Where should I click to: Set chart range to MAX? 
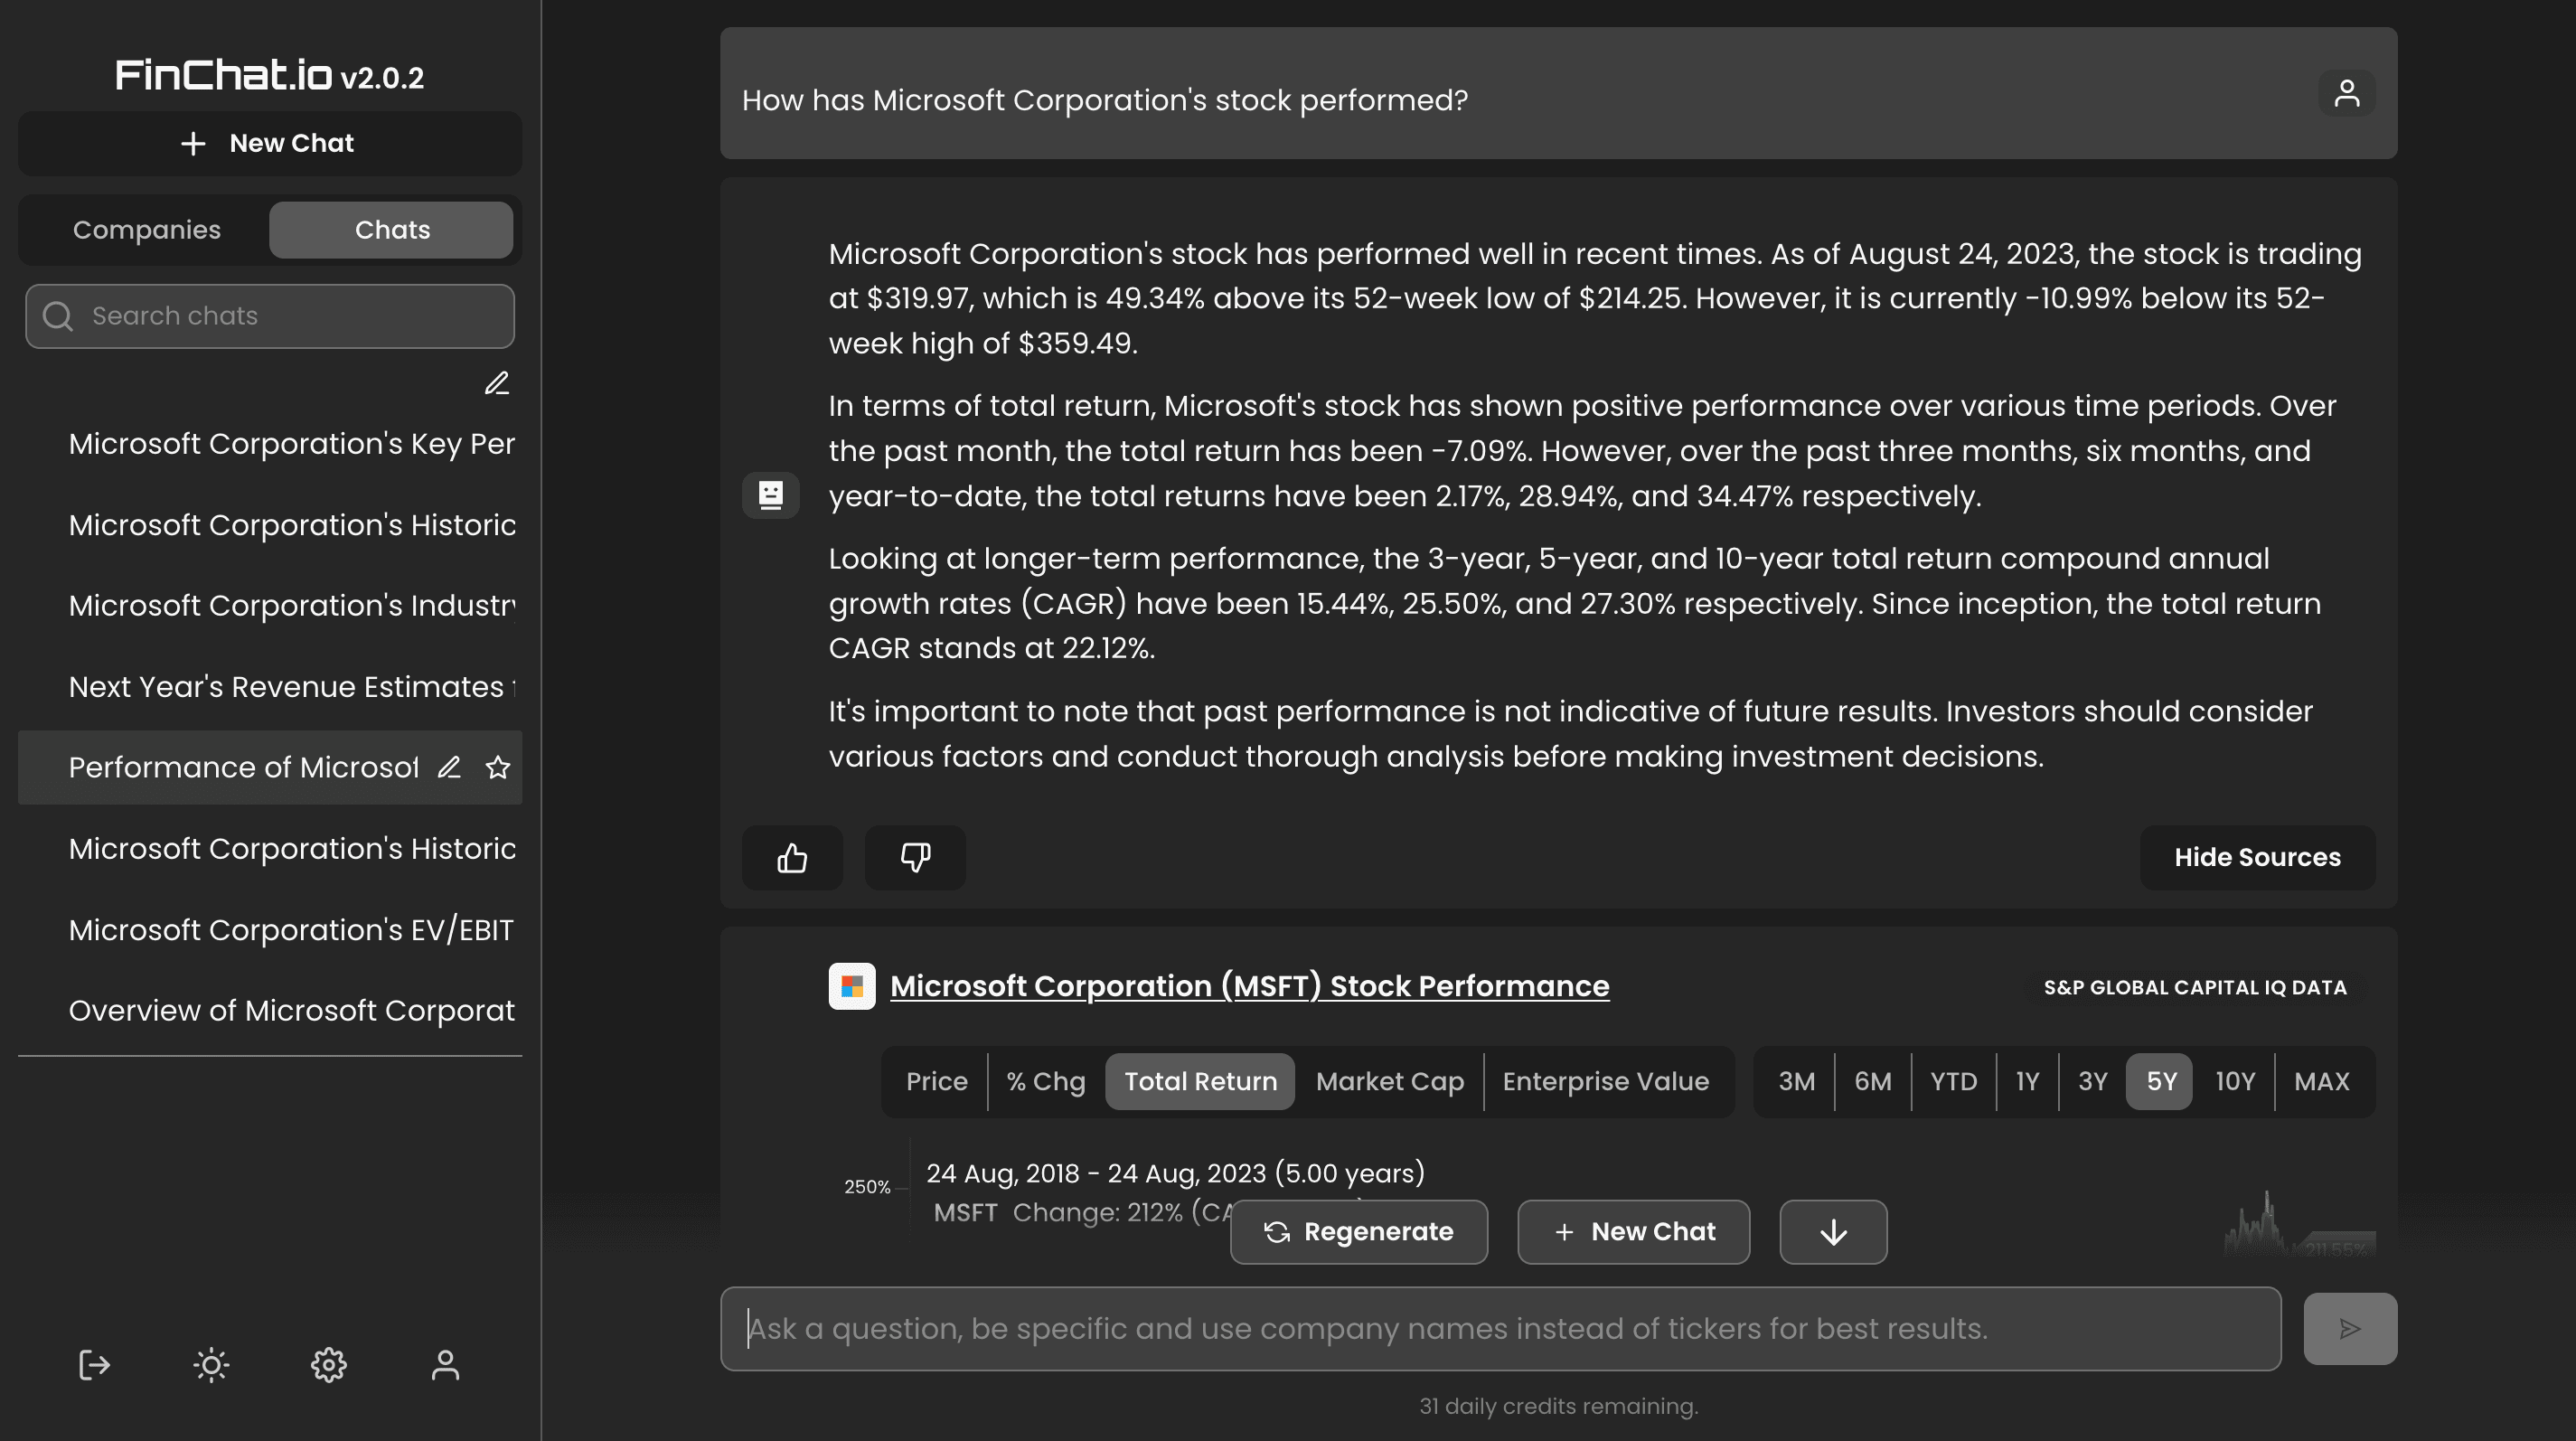2322,1081
